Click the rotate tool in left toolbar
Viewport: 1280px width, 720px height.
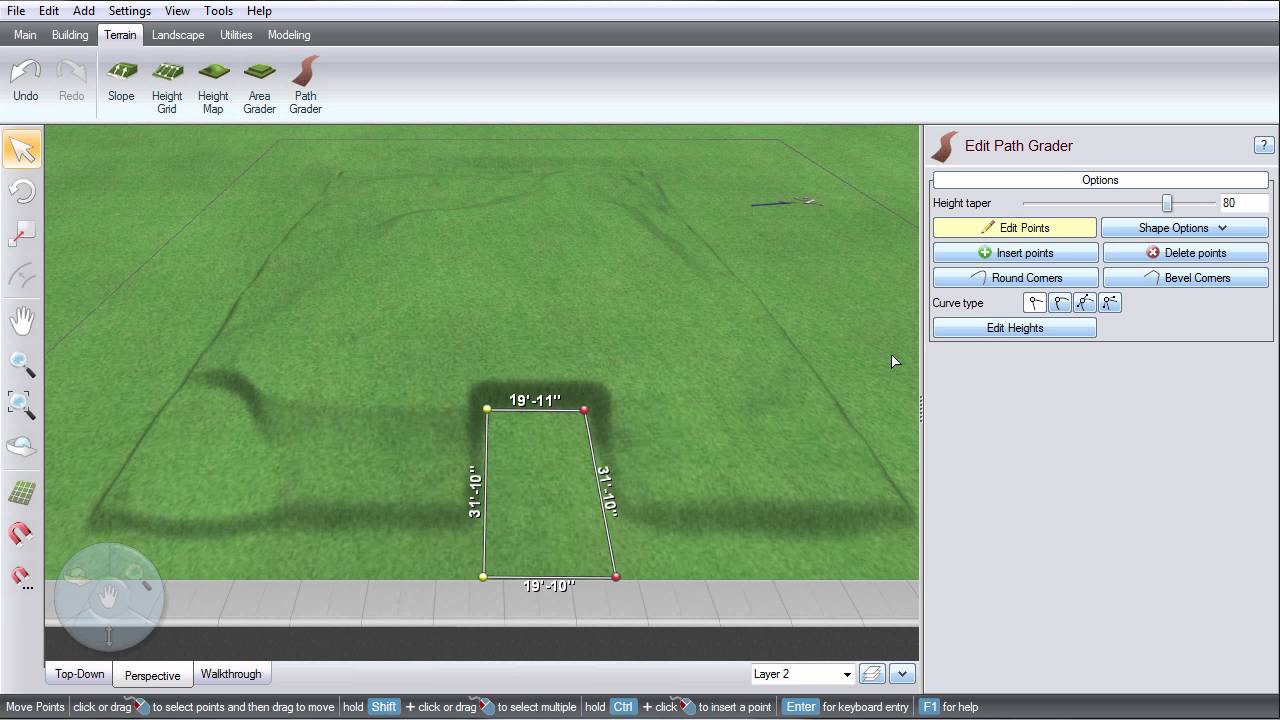pos(22,191)
